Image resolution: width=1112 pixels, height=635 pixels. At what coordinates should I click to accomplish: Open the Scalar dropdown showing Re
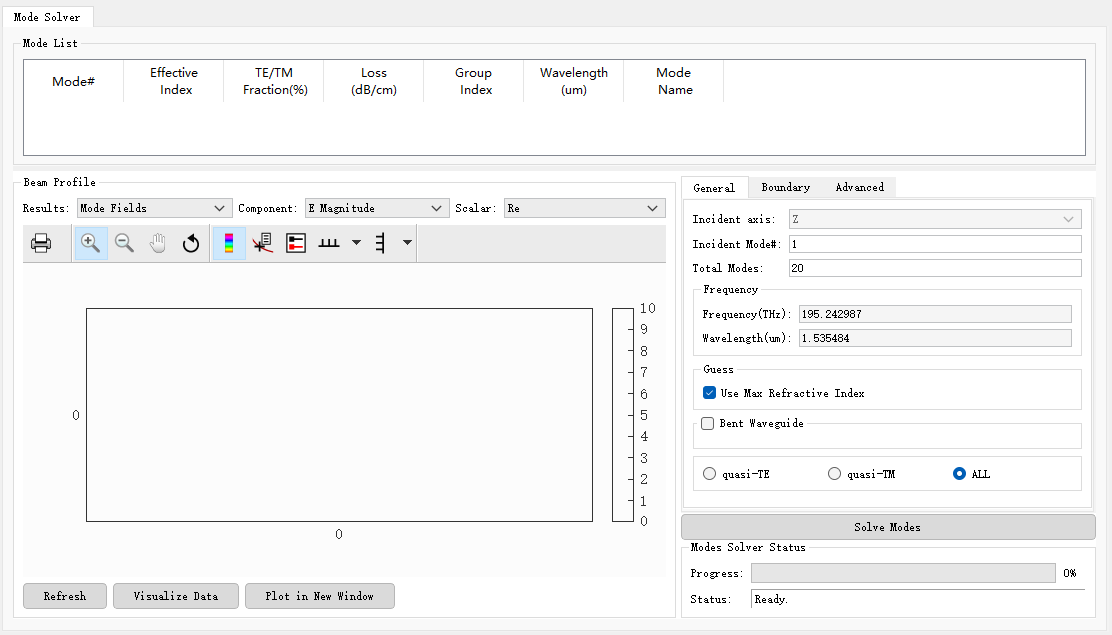pyautogui.click(x=584, y=208)
